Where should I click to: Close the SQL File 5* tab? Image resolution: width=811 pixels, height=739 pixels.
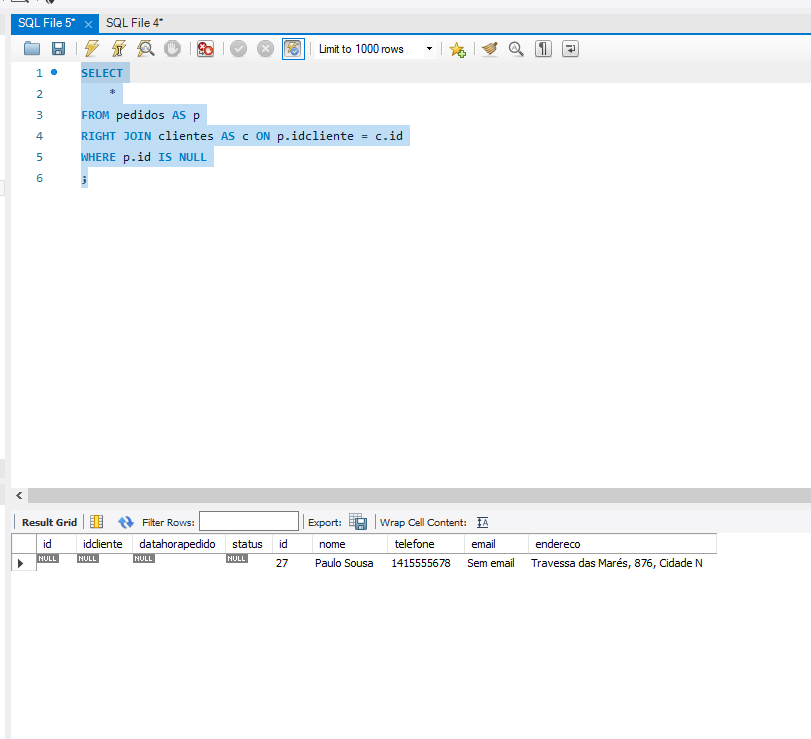[88, 24]
